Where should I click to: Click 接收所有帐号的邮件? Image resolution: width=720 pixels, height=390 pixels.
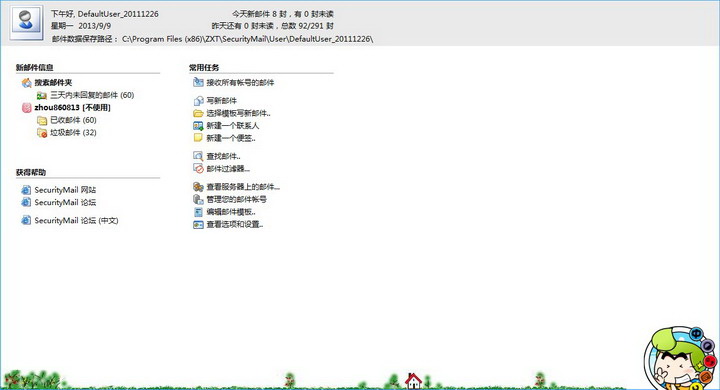(x=240, y=83)
